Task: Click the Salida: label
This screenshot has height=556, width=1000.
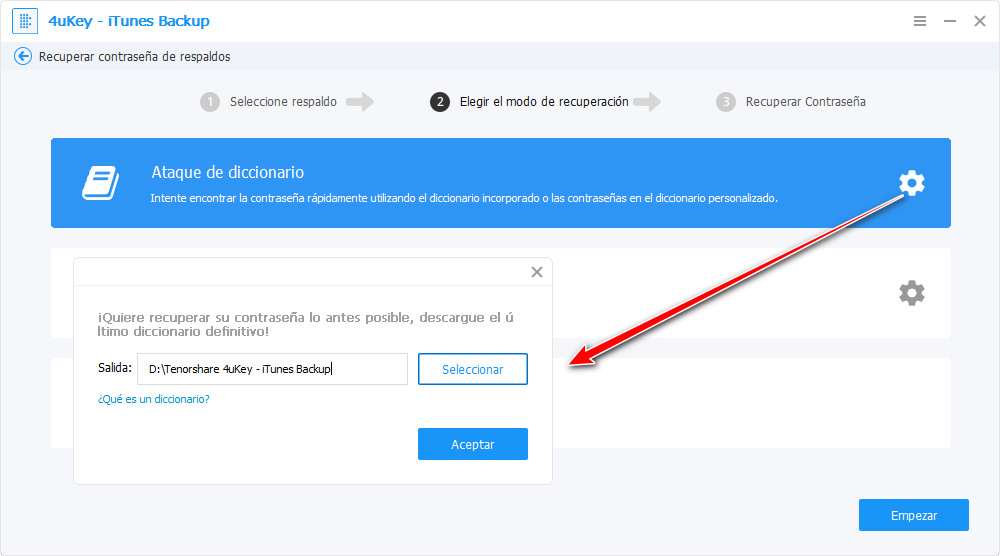Action: (115, 368)
